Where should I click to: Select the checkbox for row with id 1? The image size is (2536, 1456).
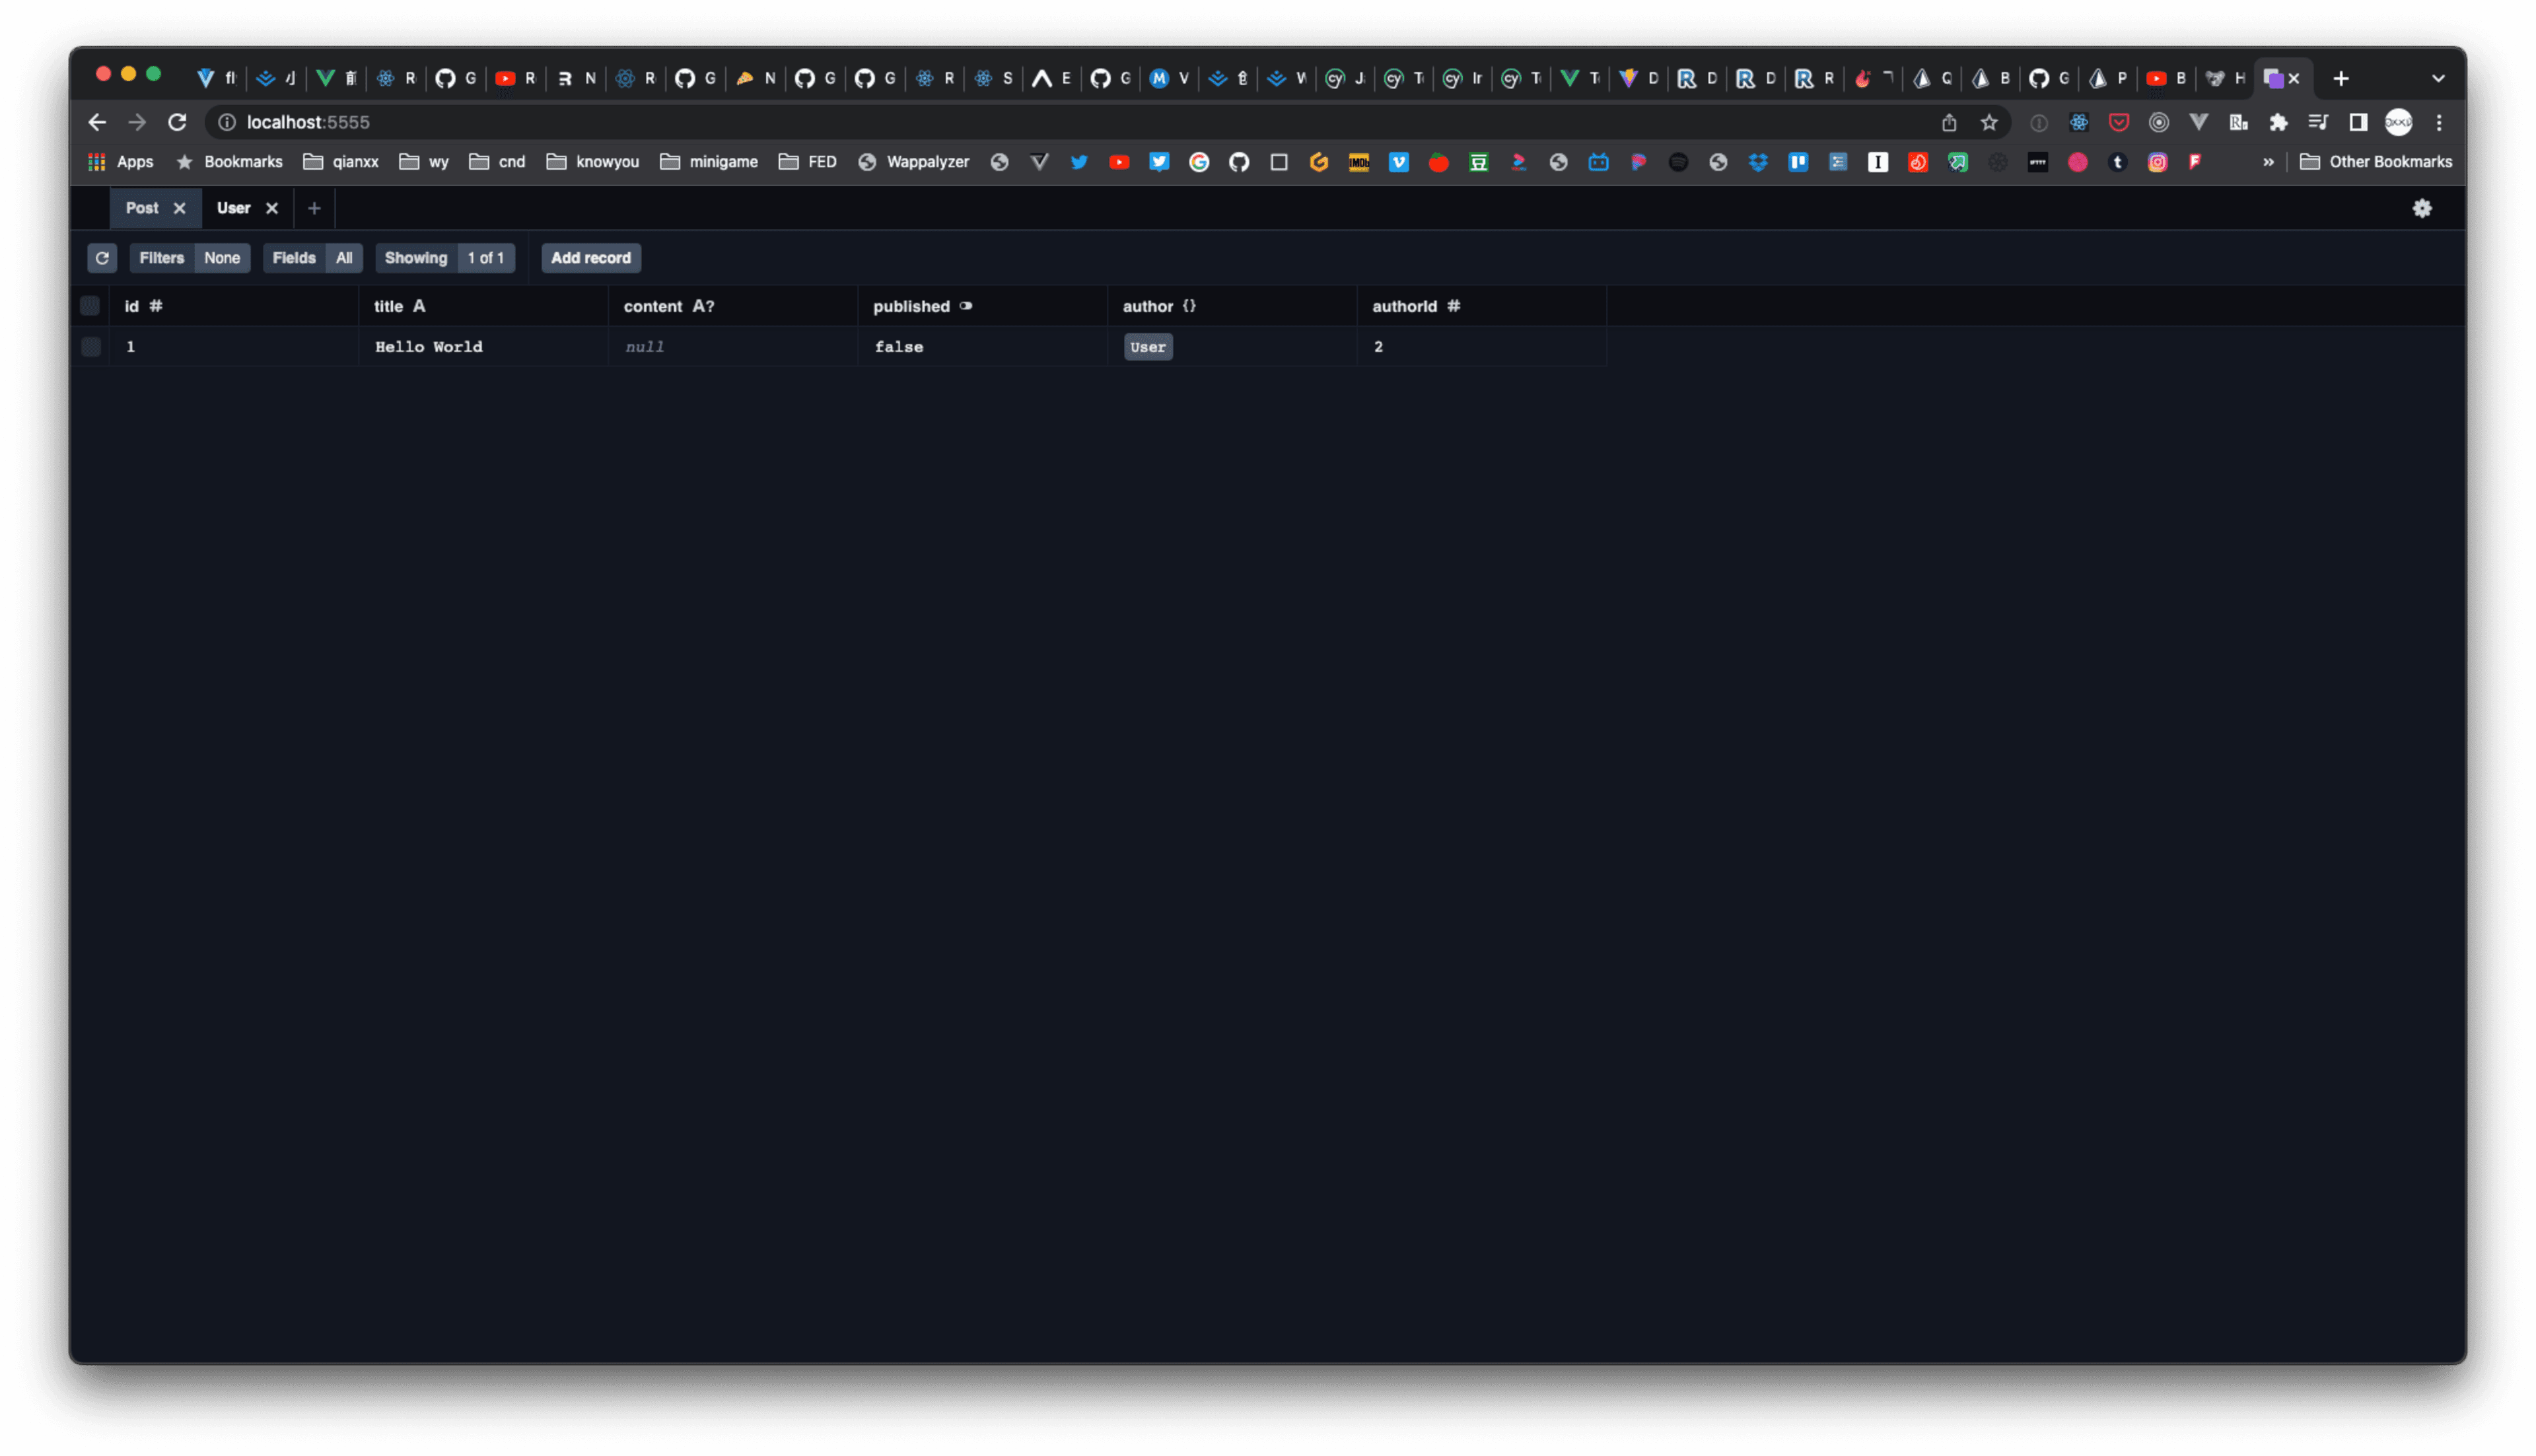pos(90,347)
